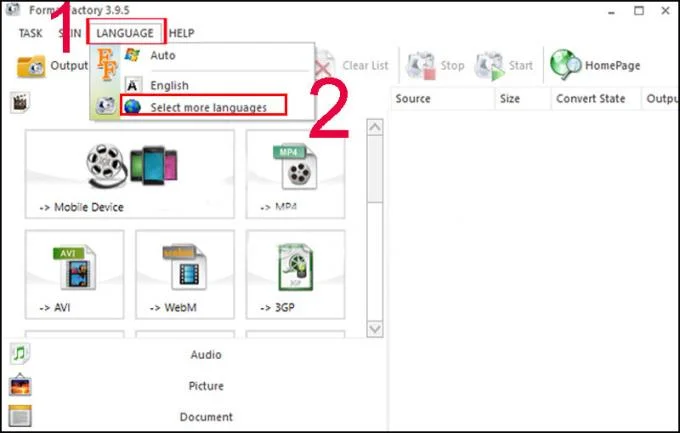Click the Video category clapperboard icon
The image size is (680, 433).
(20, 102)
